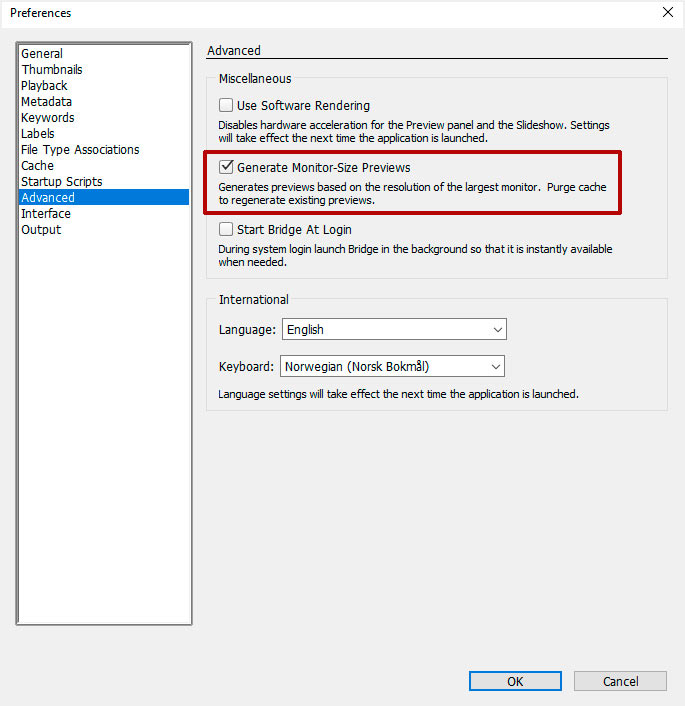
Task: Enable the Use Software Rendering checkbox
Action: click(x=226, y=105)
